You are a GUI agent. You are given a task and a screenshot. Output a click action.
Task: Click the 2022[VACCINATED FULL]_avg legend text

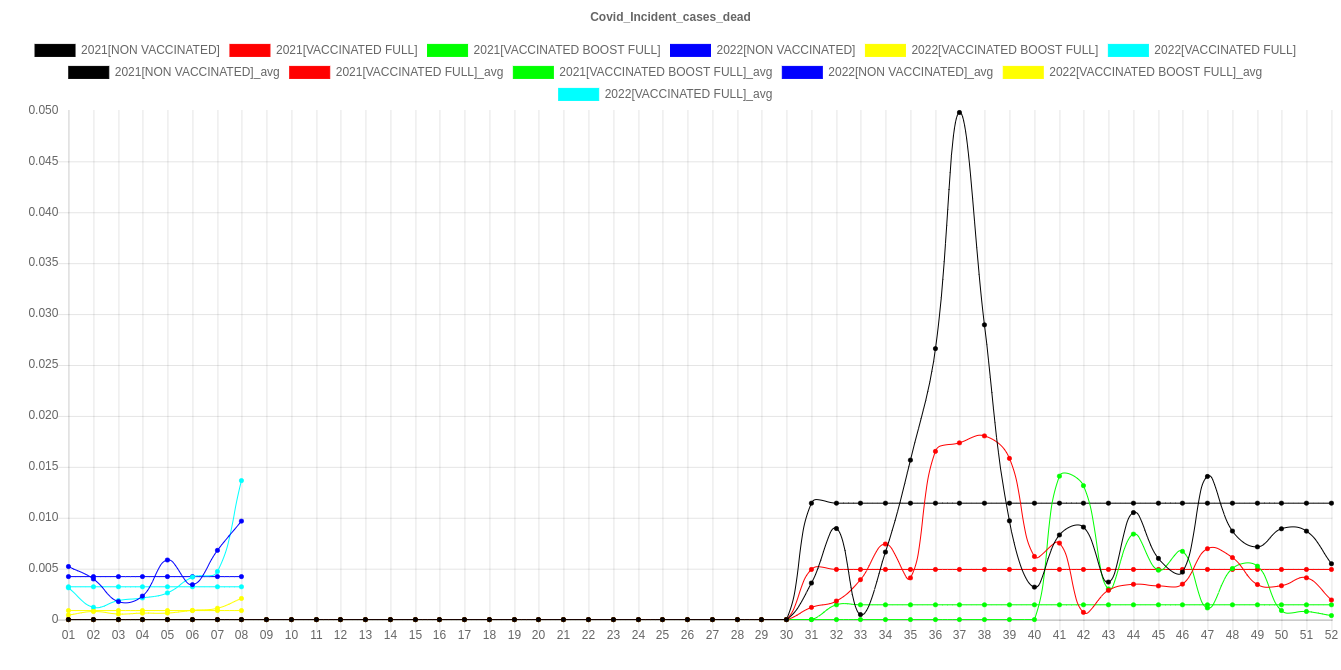[688, 94]
